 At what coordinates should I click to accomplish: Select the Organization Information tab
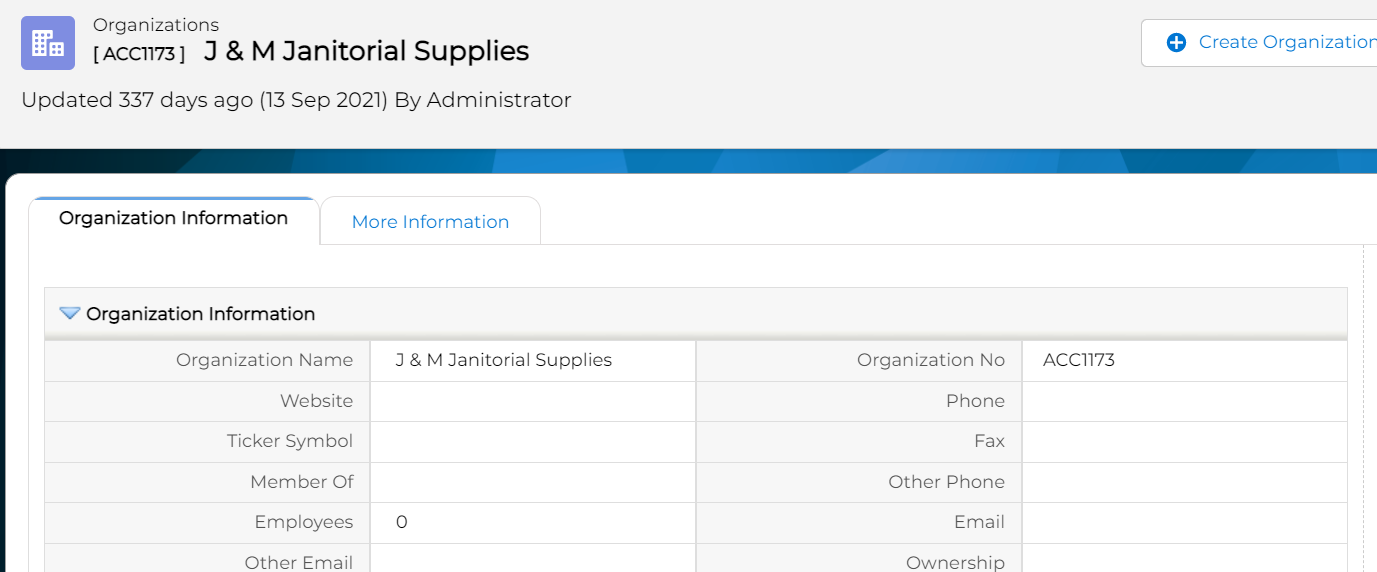[x=173, y=218]
